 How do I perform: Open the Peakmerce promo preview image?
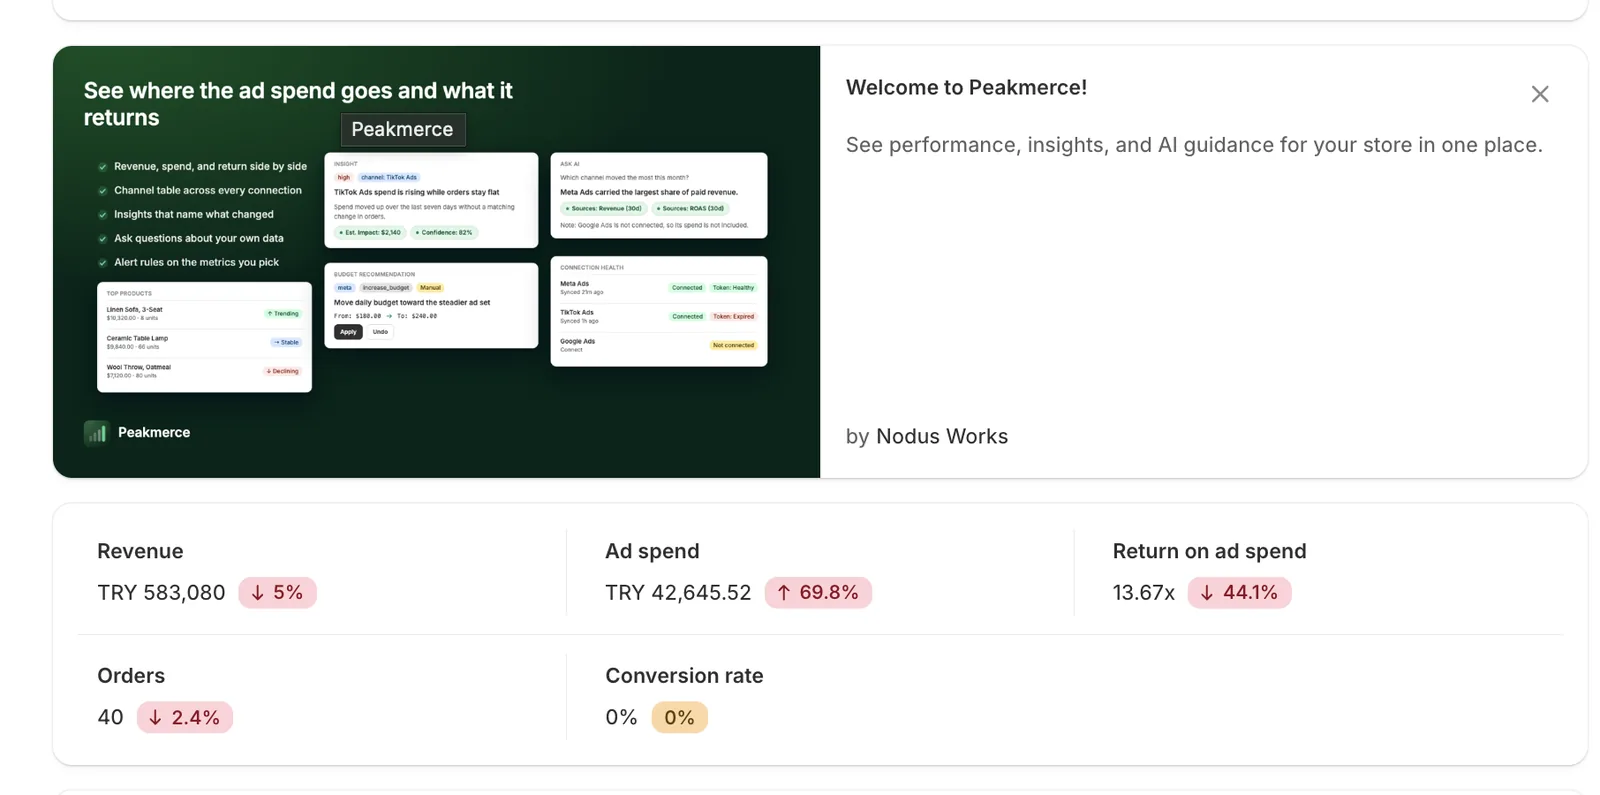[436, 262]
